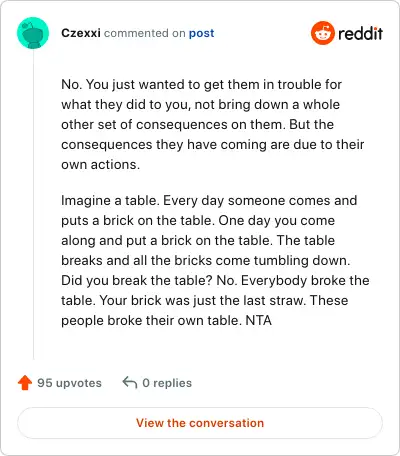
Task: Click the line "own actions."
Action: coord(100,164)
